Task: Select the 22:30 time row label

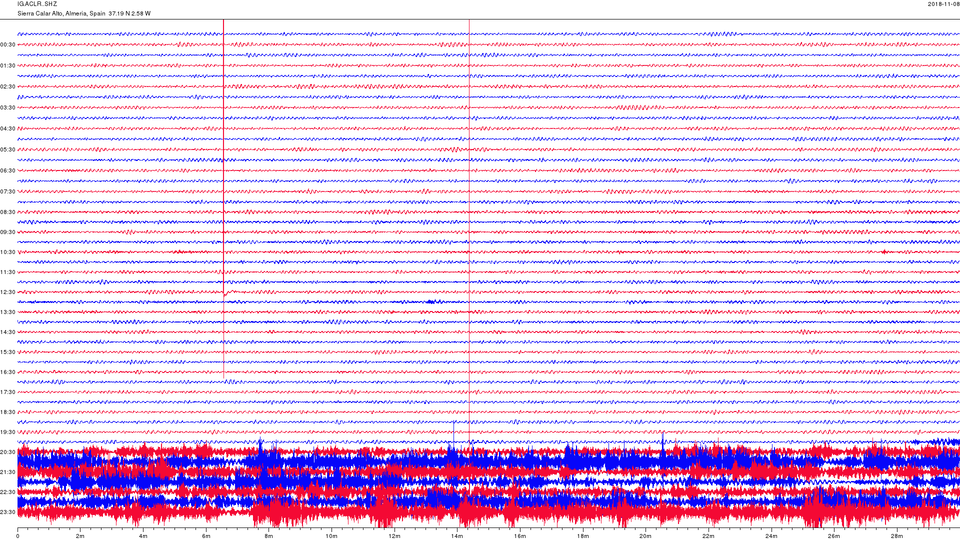Action: 7,492
